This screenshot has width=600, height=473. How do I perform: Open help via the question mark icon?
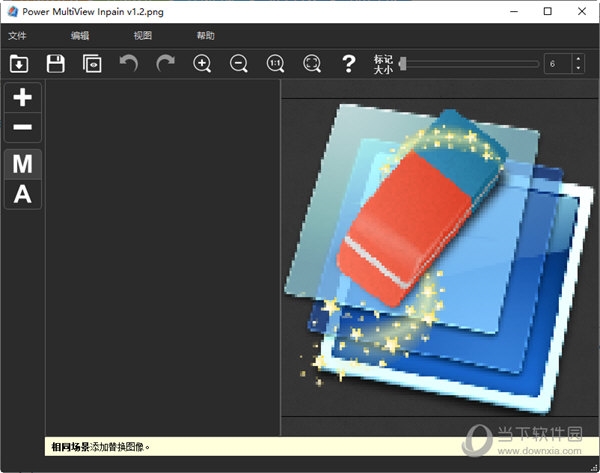[348, 64]
